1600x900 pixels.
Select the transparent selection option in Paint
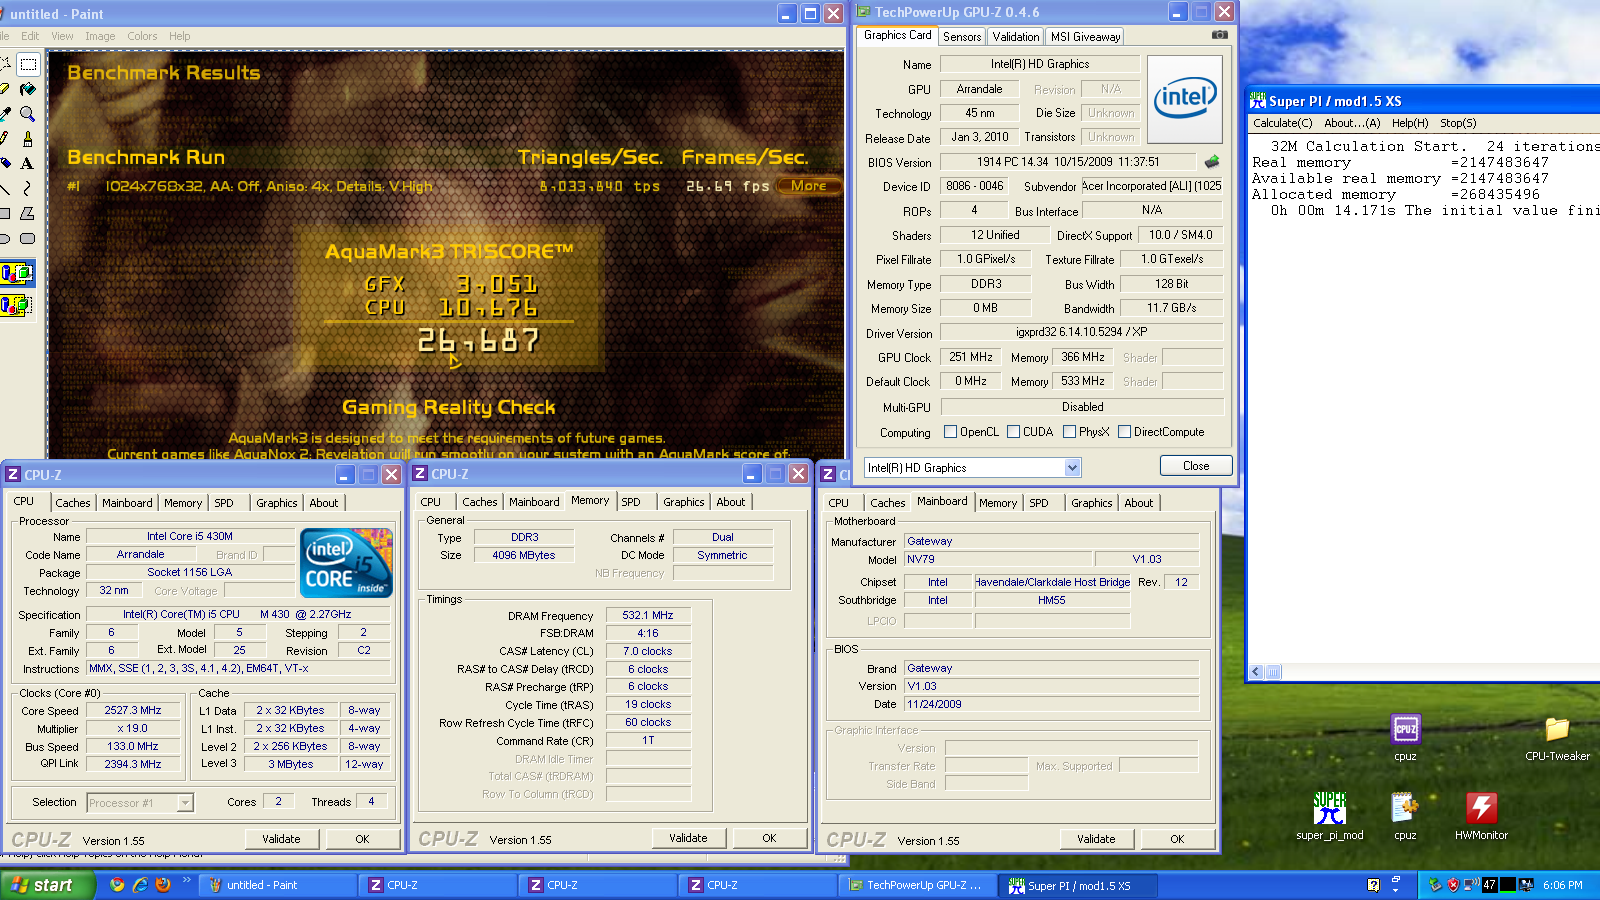[x=17, y=305]
